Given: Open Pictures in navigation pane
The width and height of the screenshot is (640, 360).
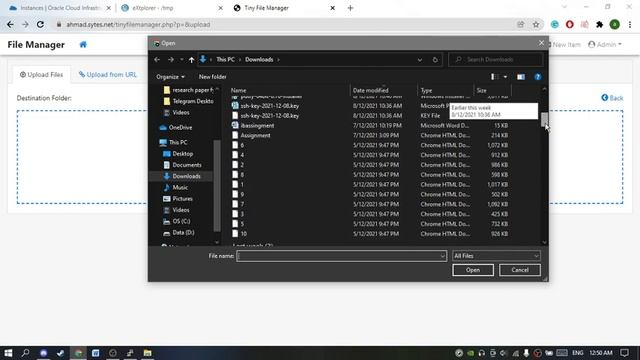Looking at the screenshot, I should point(178,199).
